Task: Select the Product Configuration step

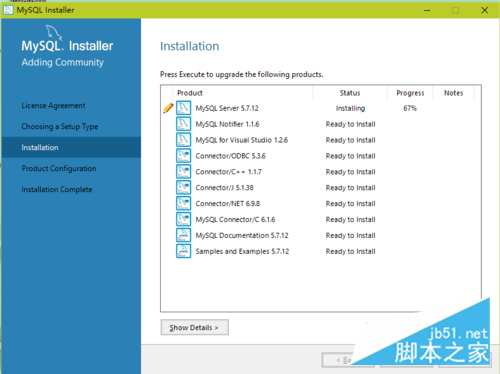Action: (59, 169)
